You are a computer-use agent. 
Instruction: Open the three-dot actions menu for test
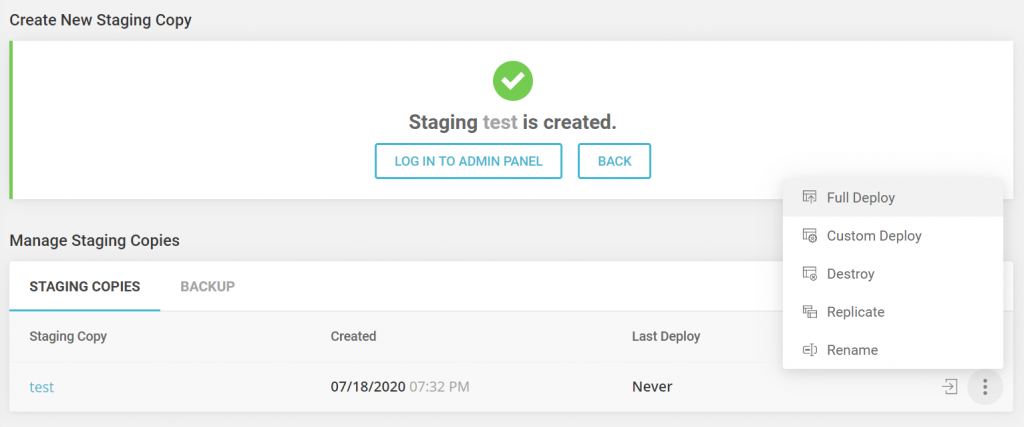[985, 387]
